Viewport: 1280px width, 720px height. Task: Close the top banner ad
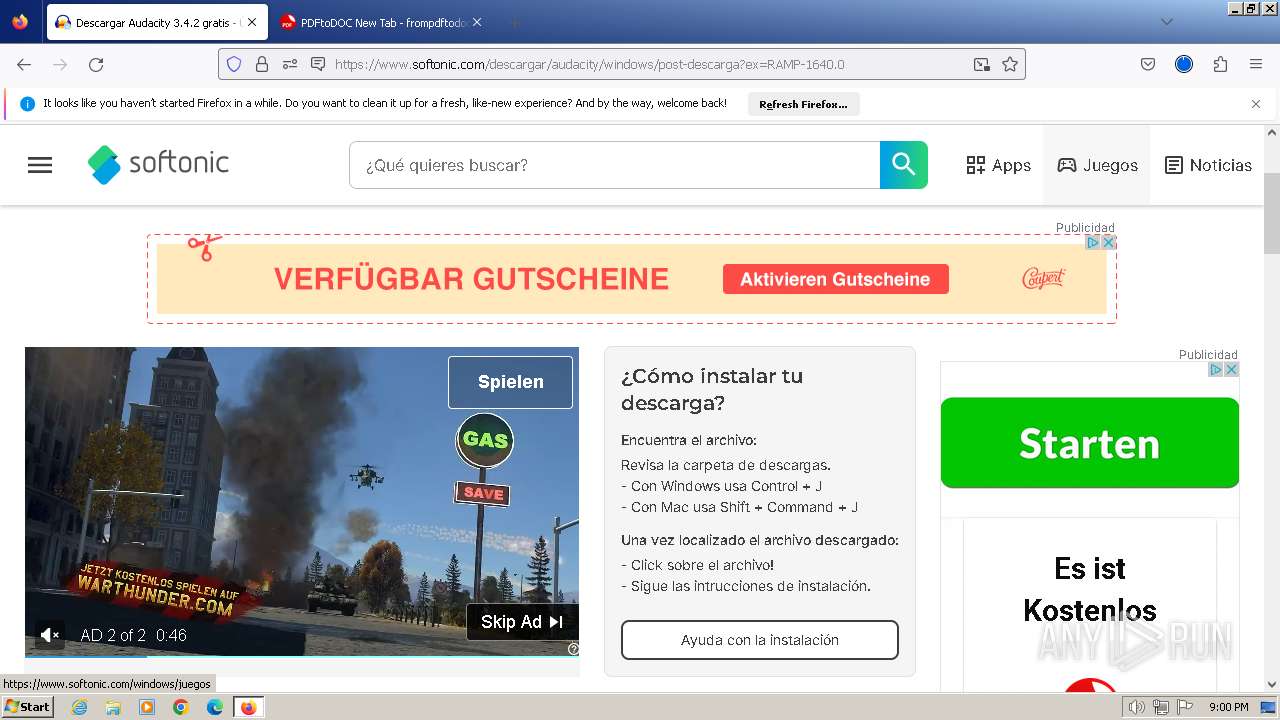click(x=1108, y=242)
